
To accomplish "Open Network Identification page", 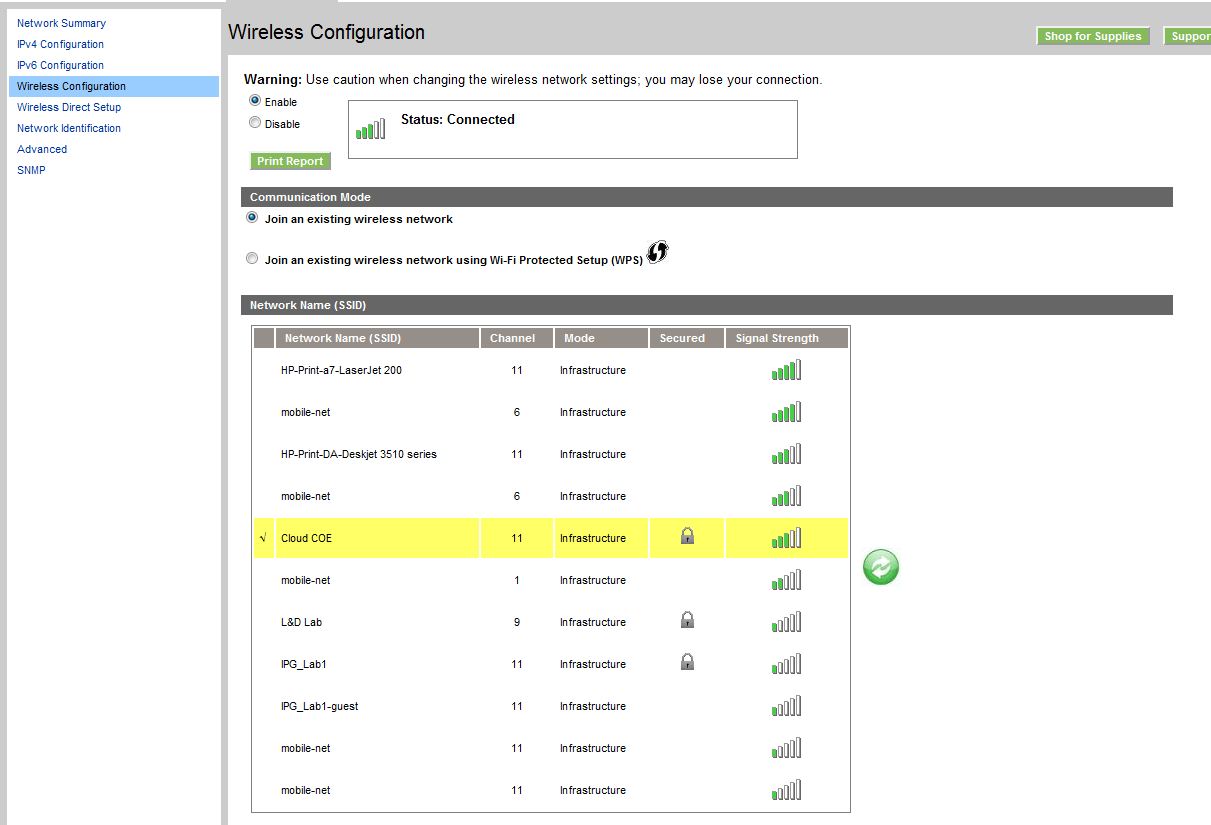I will pyautogui.click(x=69, y=128).
